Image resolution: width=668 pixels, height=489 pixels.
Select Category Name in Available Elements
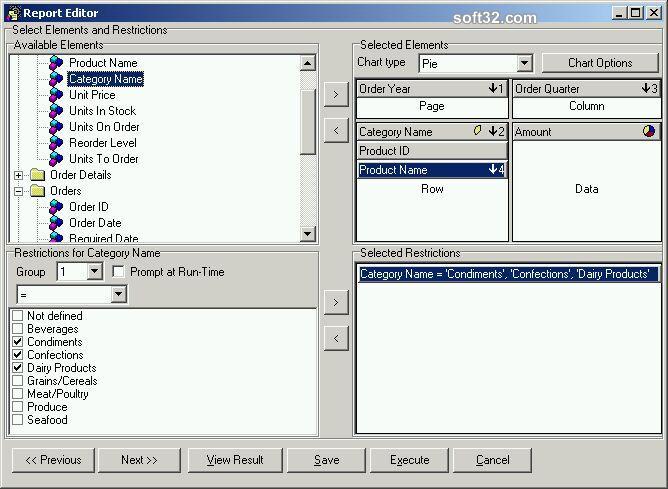[x=105, y=79]
